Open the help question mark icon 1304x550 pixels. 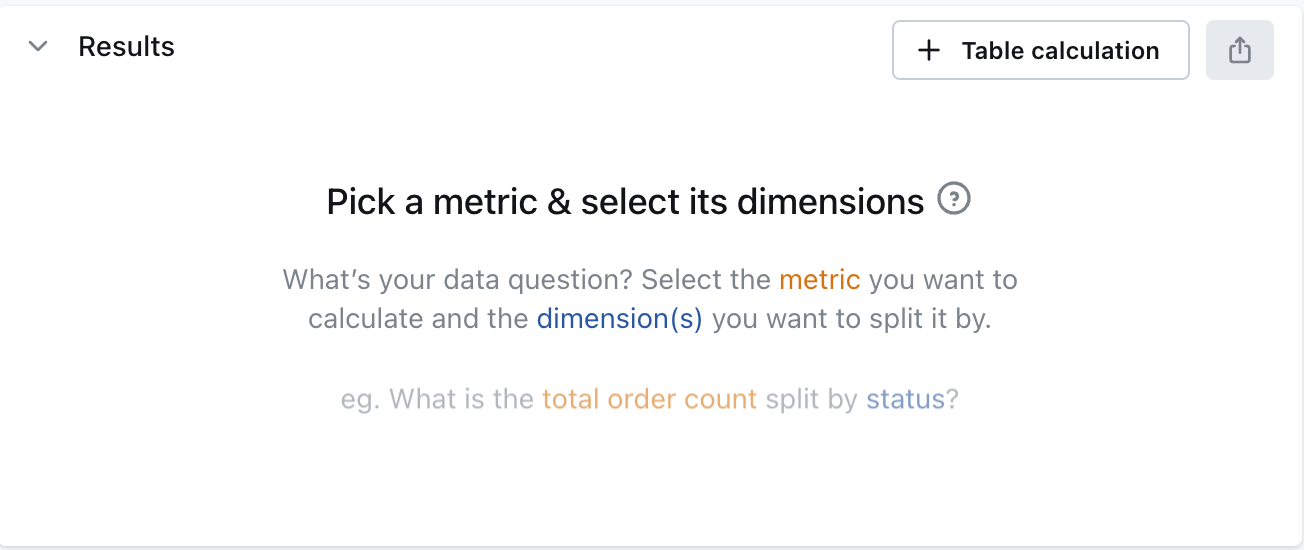954,200
